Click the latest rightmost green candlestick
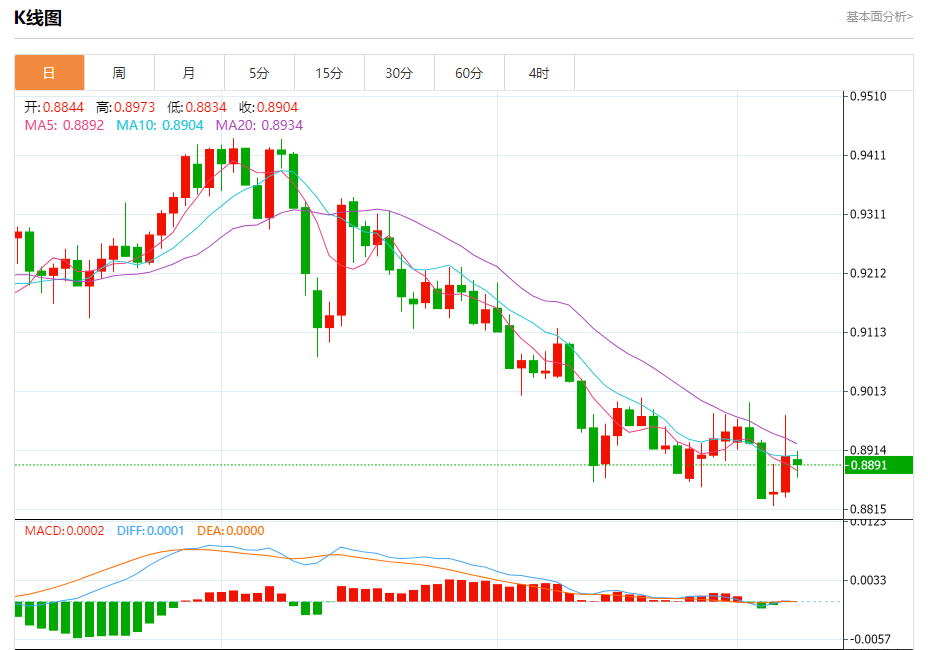The image size is (928, 650). click(797, 462)
